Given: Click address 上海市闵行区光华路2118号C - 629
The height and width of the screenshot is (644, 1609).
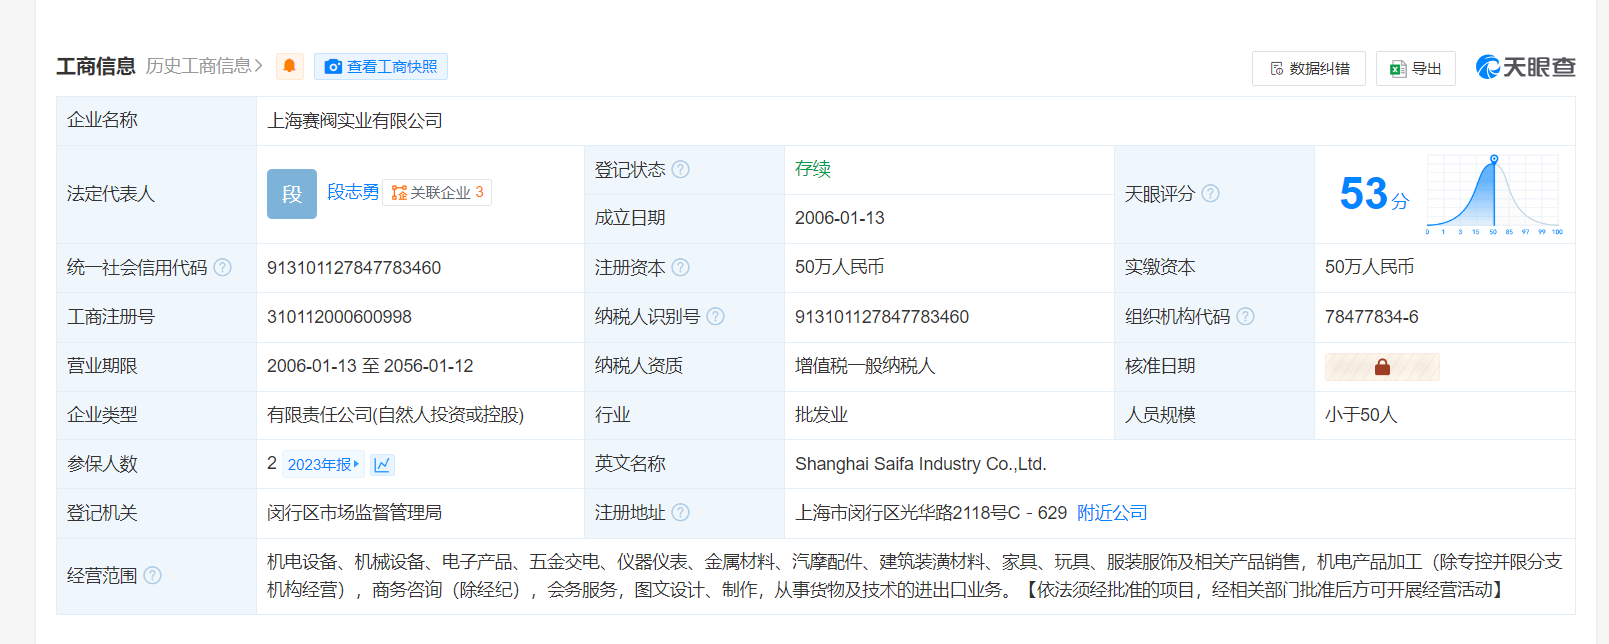Looking at the screenshot, I should pos(931,513).
